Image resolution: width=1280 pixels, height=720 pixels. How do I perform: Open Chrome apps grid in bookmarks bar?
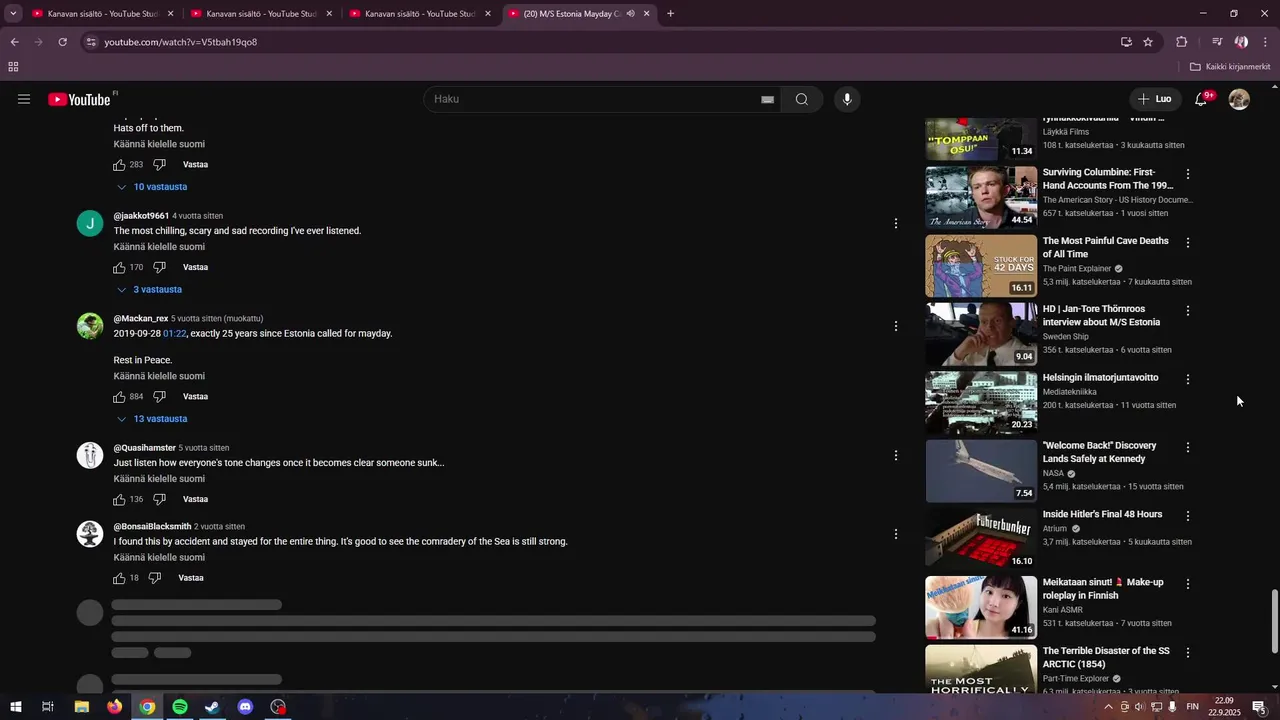(x=13, y=67)
